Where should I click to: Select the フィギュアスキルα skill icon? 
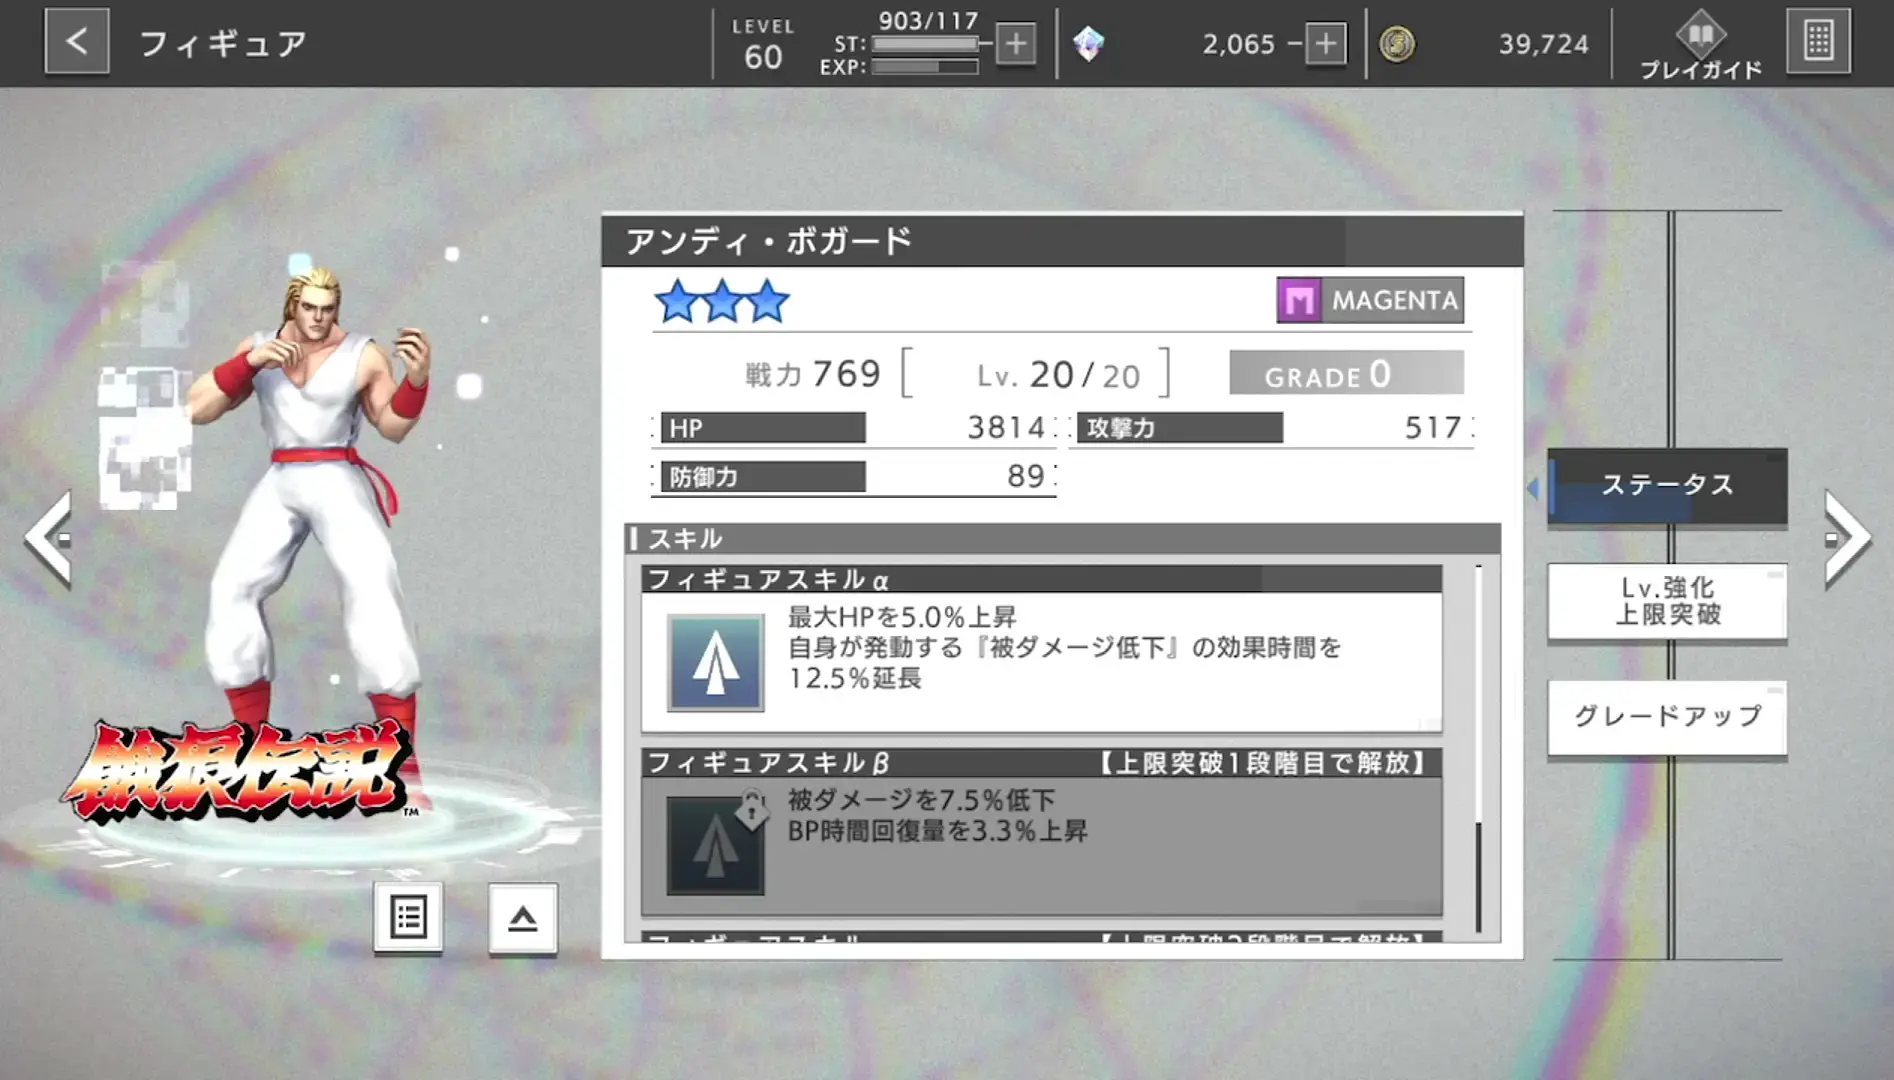(x=716, y=663)
